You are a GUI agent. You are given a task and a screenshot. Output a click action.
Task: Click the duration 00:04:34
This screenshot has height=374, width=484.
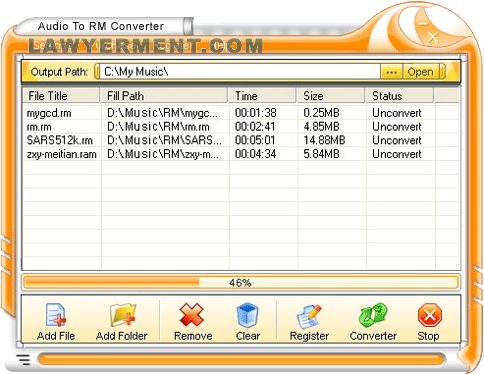click(255, 154)
